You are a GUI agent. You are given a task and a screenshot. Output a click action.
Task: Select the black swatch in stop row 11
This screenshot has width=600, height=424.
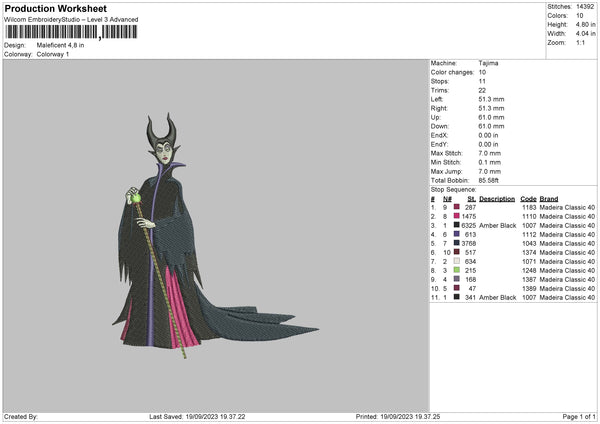tap(457, 297)
